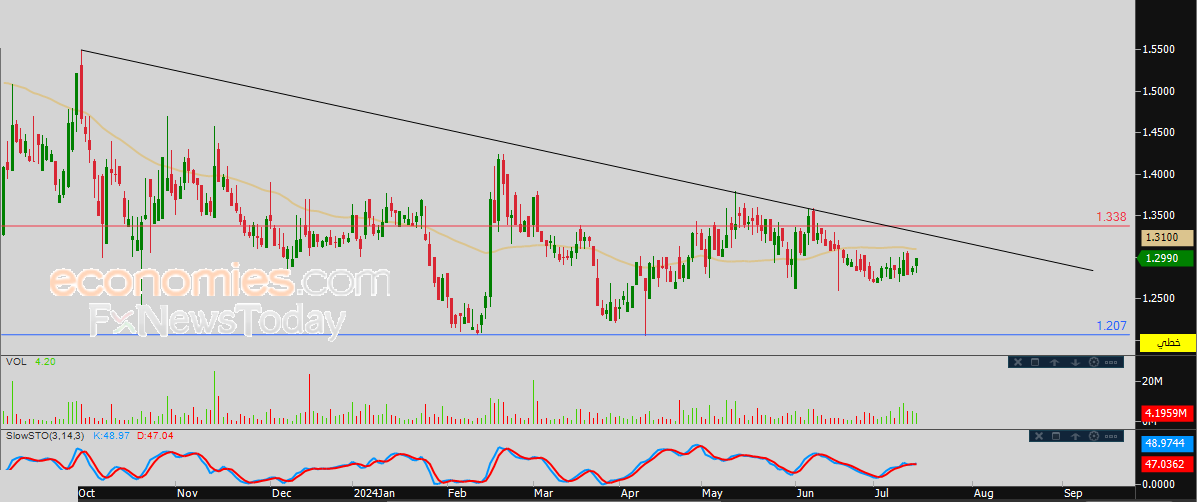The height and width of the screenshot is (502, 1197).
Task: Open VOL indicator settings gear
Action: pyautogui.click(x=1093, y=362)
